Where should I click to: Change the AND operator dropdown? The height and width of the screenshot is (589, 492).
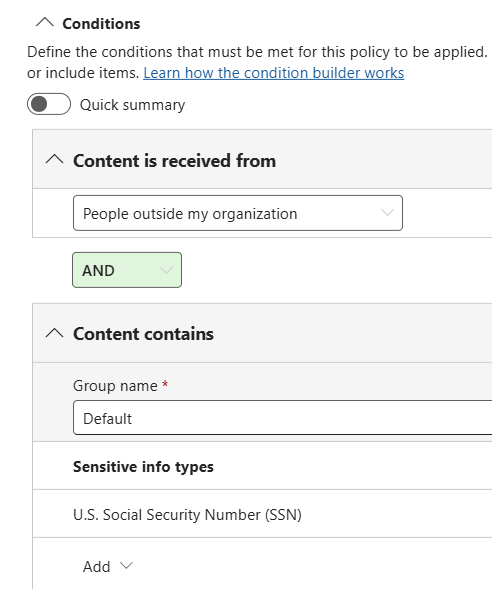(127, 270)
